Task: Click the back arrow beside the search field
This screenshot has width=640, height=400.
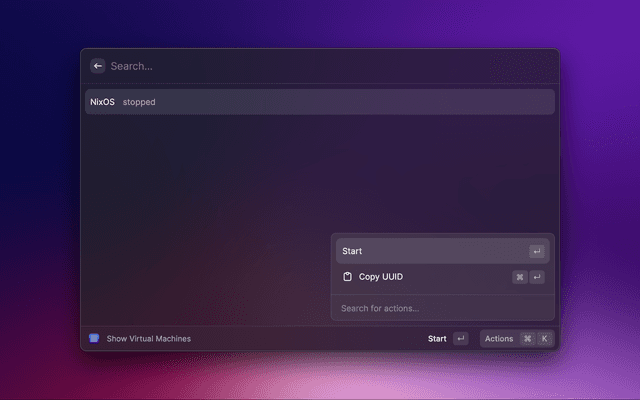Action: (x=98, y=66)
